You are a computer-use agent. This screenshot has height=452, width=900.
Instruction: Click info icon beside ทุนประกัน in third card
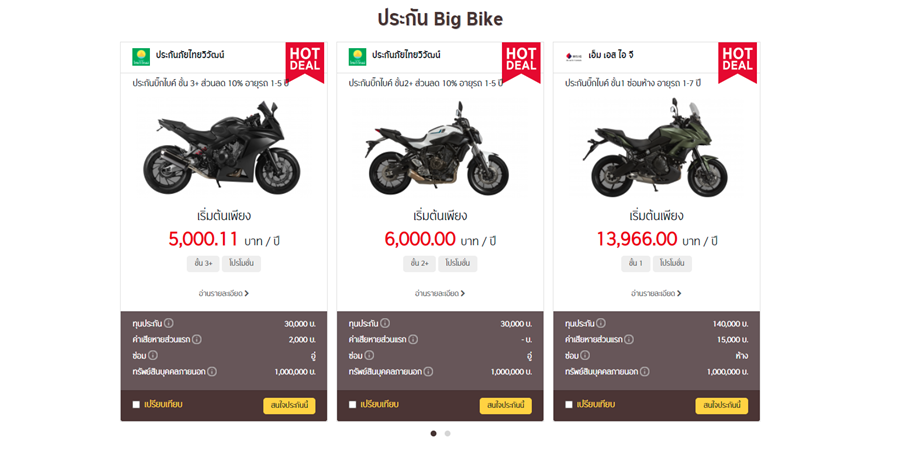[x=601, y=323]
